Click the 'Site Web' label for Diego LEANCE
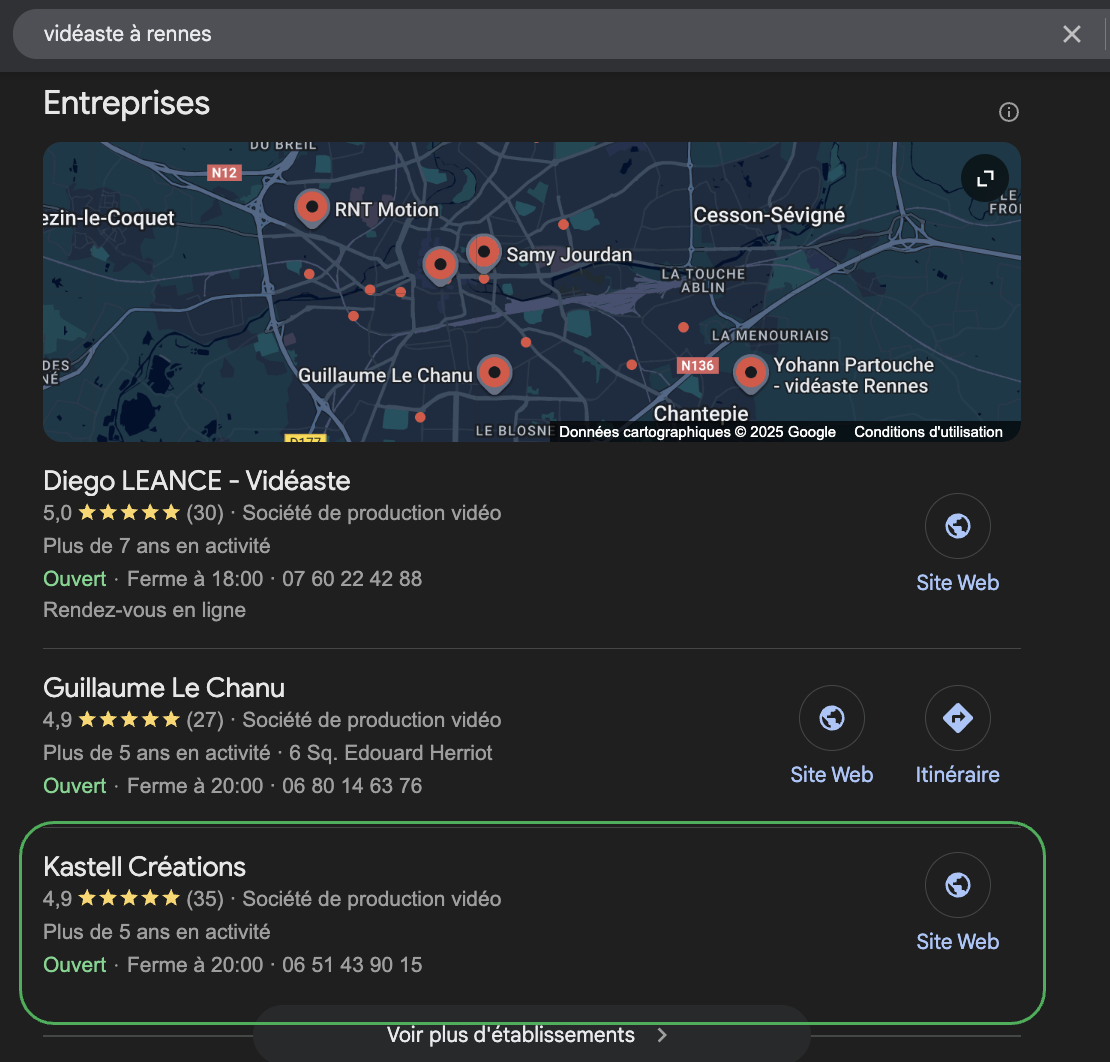This screenshot has height=1062, width=1110. (x=957, y=583)
